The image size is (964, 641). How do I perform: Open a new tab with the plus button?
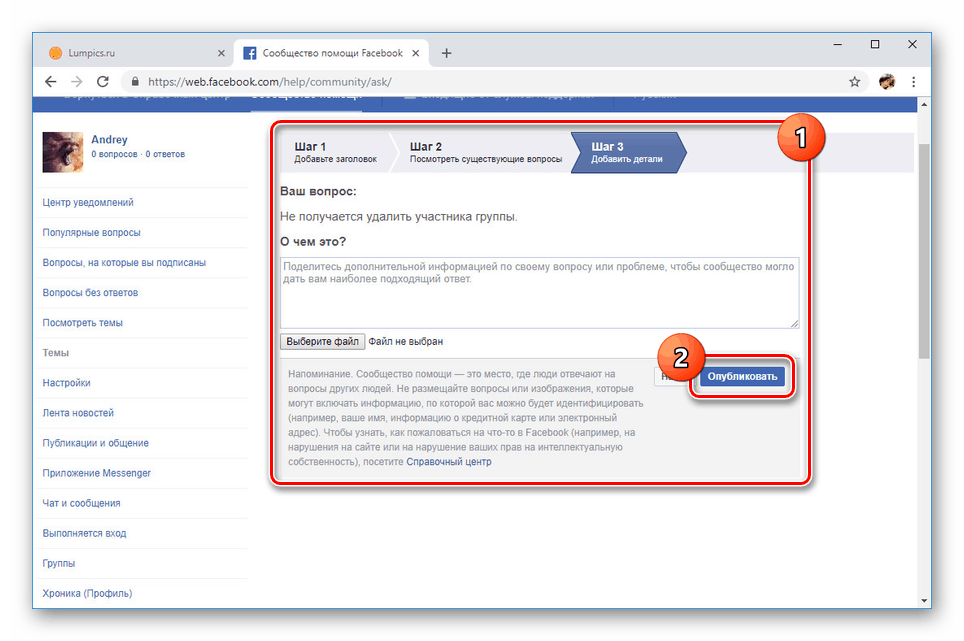446,53
